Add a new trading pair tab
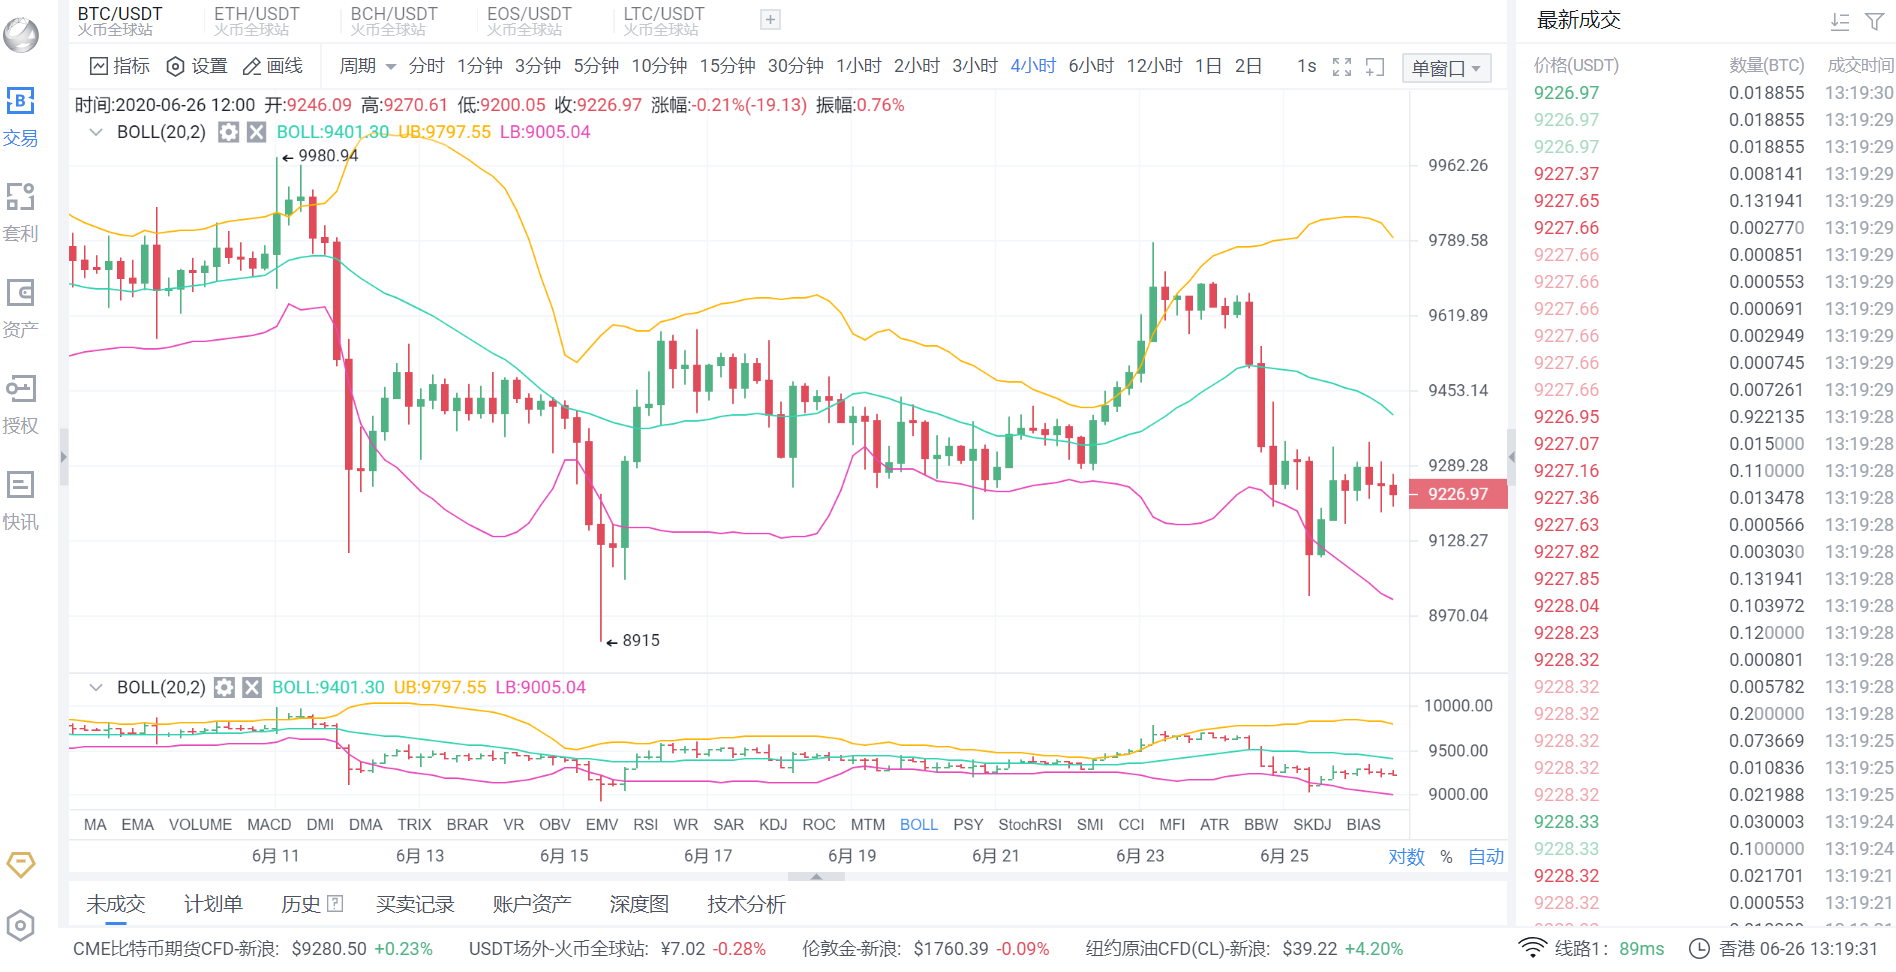Viewport: 1896px width, 972px height. (x=770, y=20)
